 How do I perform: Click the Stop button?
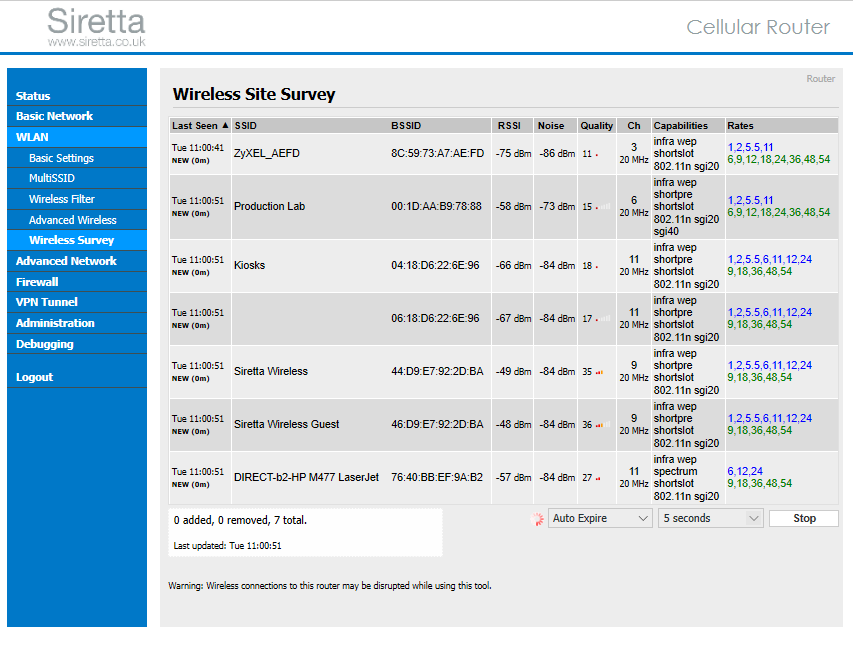pos(803,518)
